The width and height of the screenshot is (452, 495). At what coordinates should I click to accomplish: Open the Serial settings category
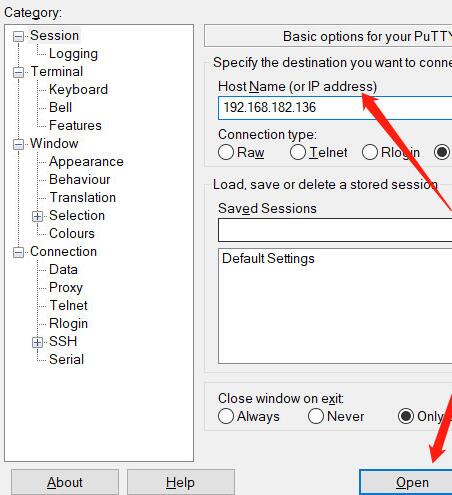[66, 359]
